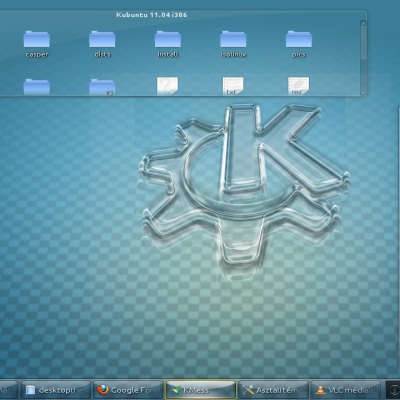
Task: Switch to the desktopthe taskbar entry
Action: point(55,390)
